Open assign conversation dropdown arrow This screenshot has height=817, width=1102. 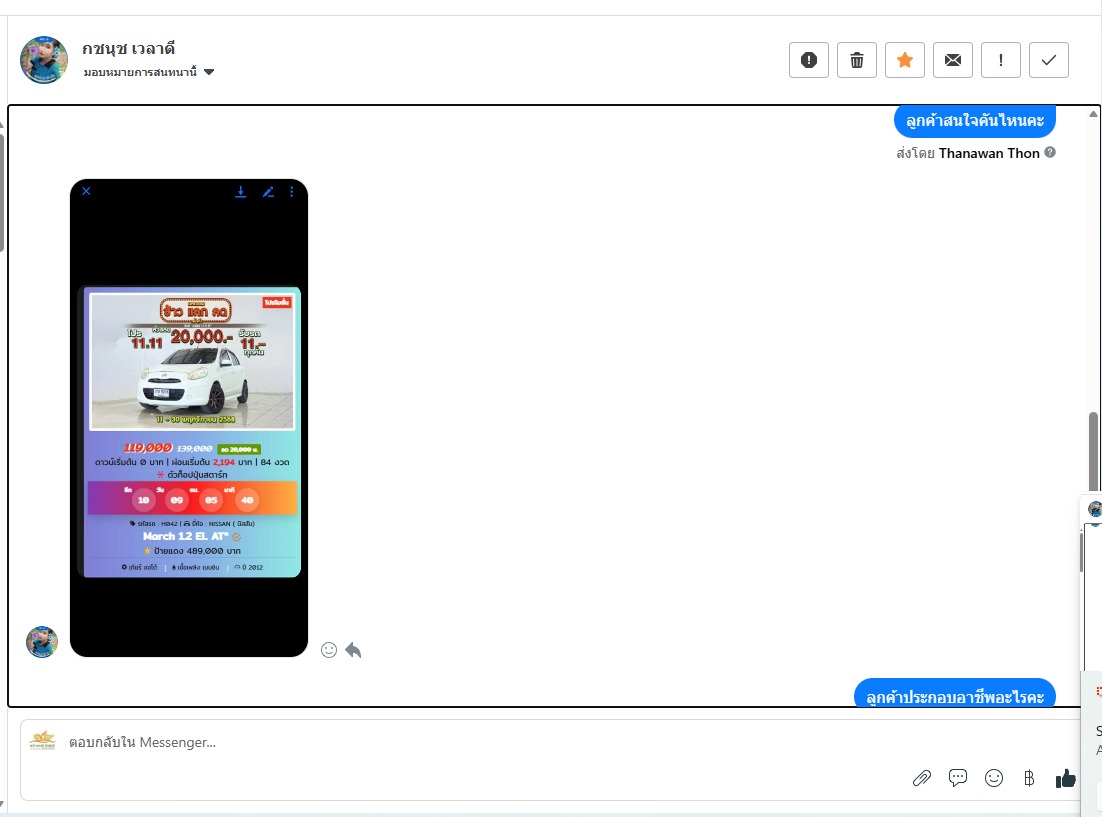click(x=209, y=72)
